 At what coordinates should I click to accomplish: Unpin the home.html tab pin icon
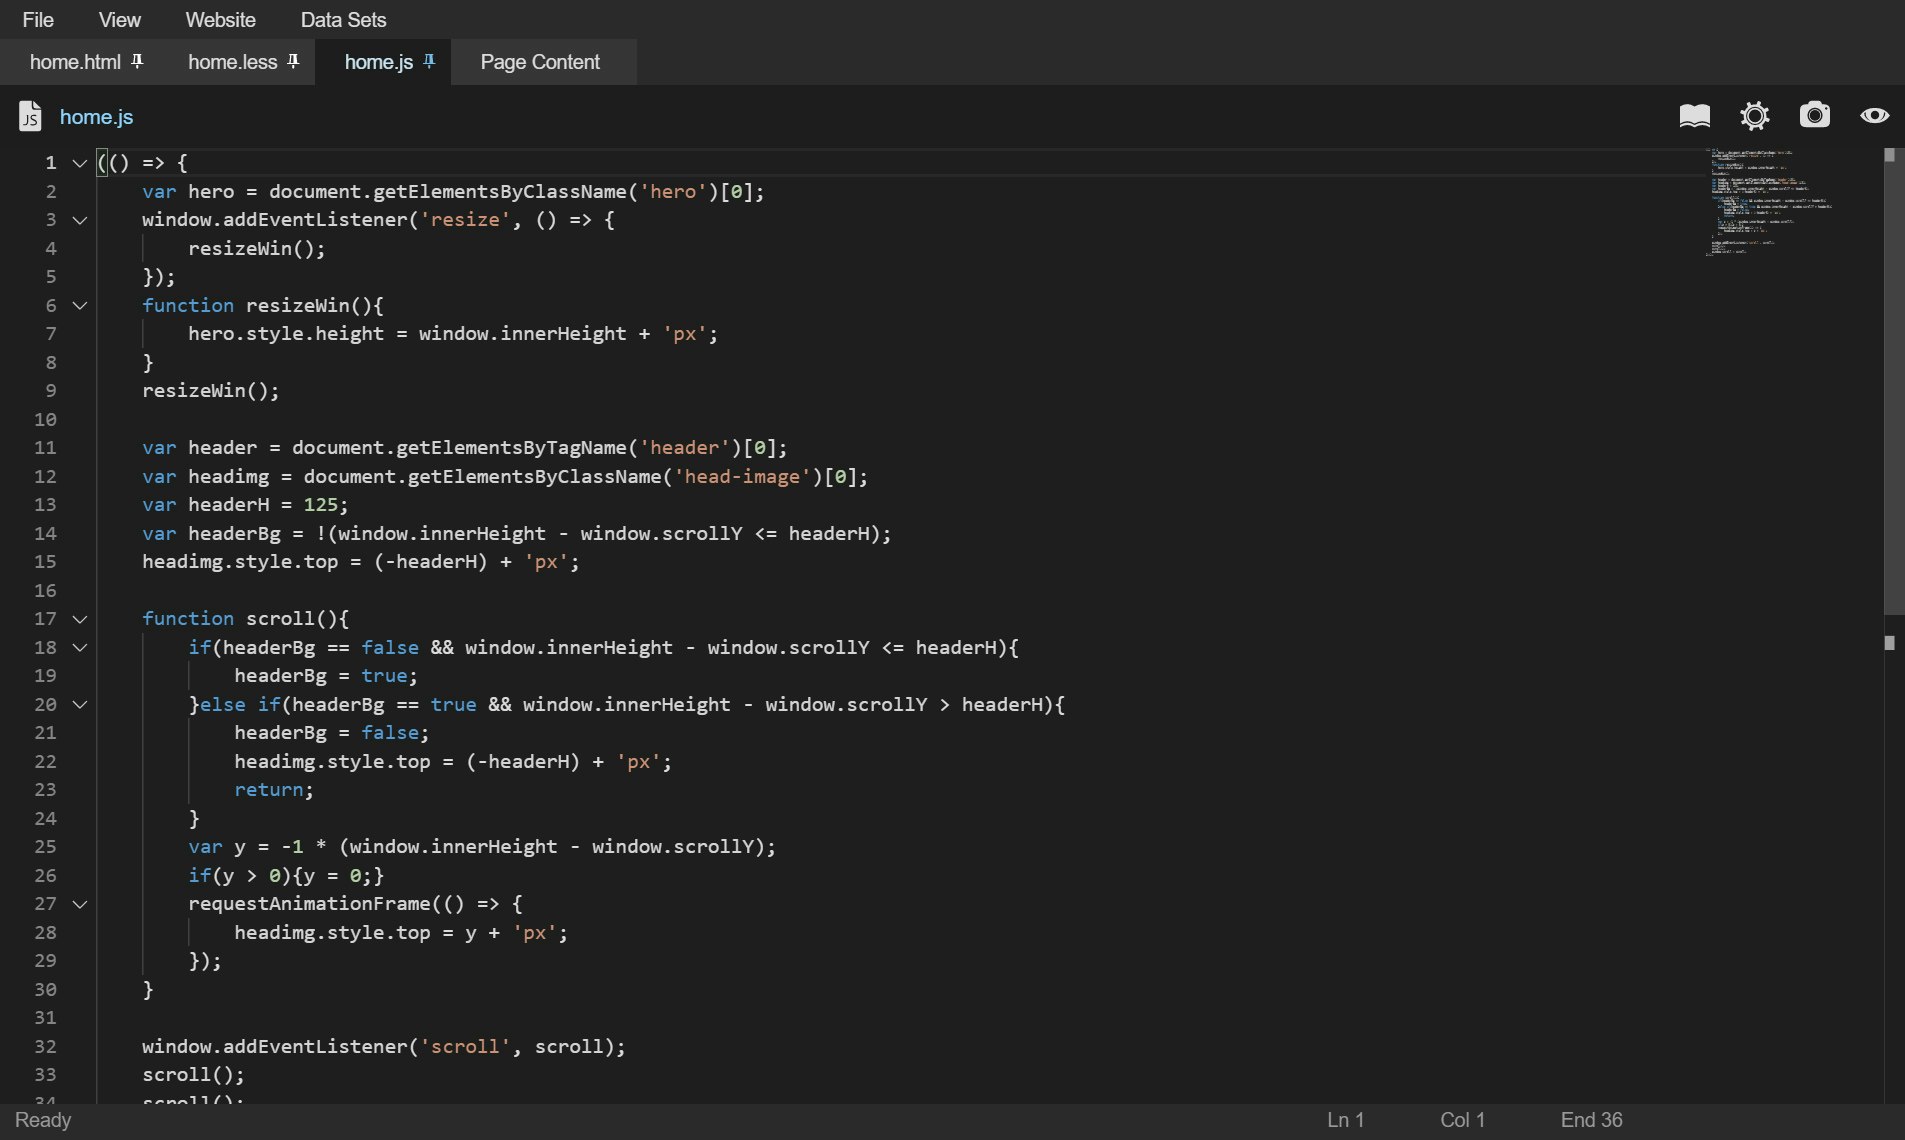pos(138,62)
